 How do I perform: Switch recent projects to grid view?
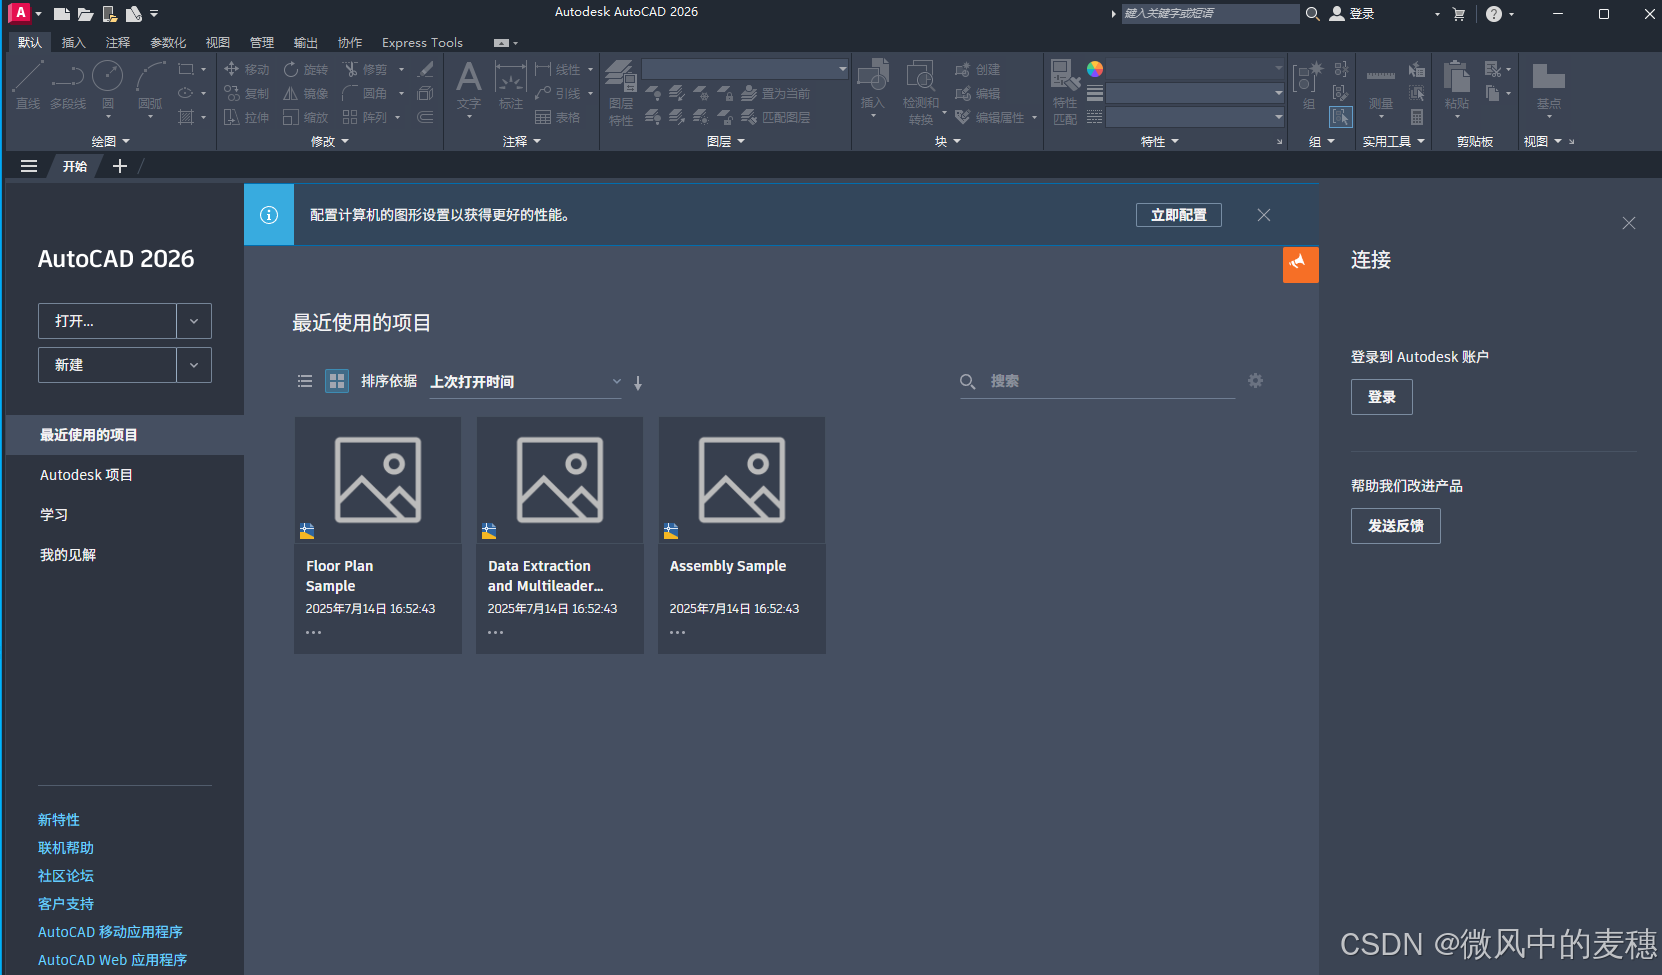[337, 381]
